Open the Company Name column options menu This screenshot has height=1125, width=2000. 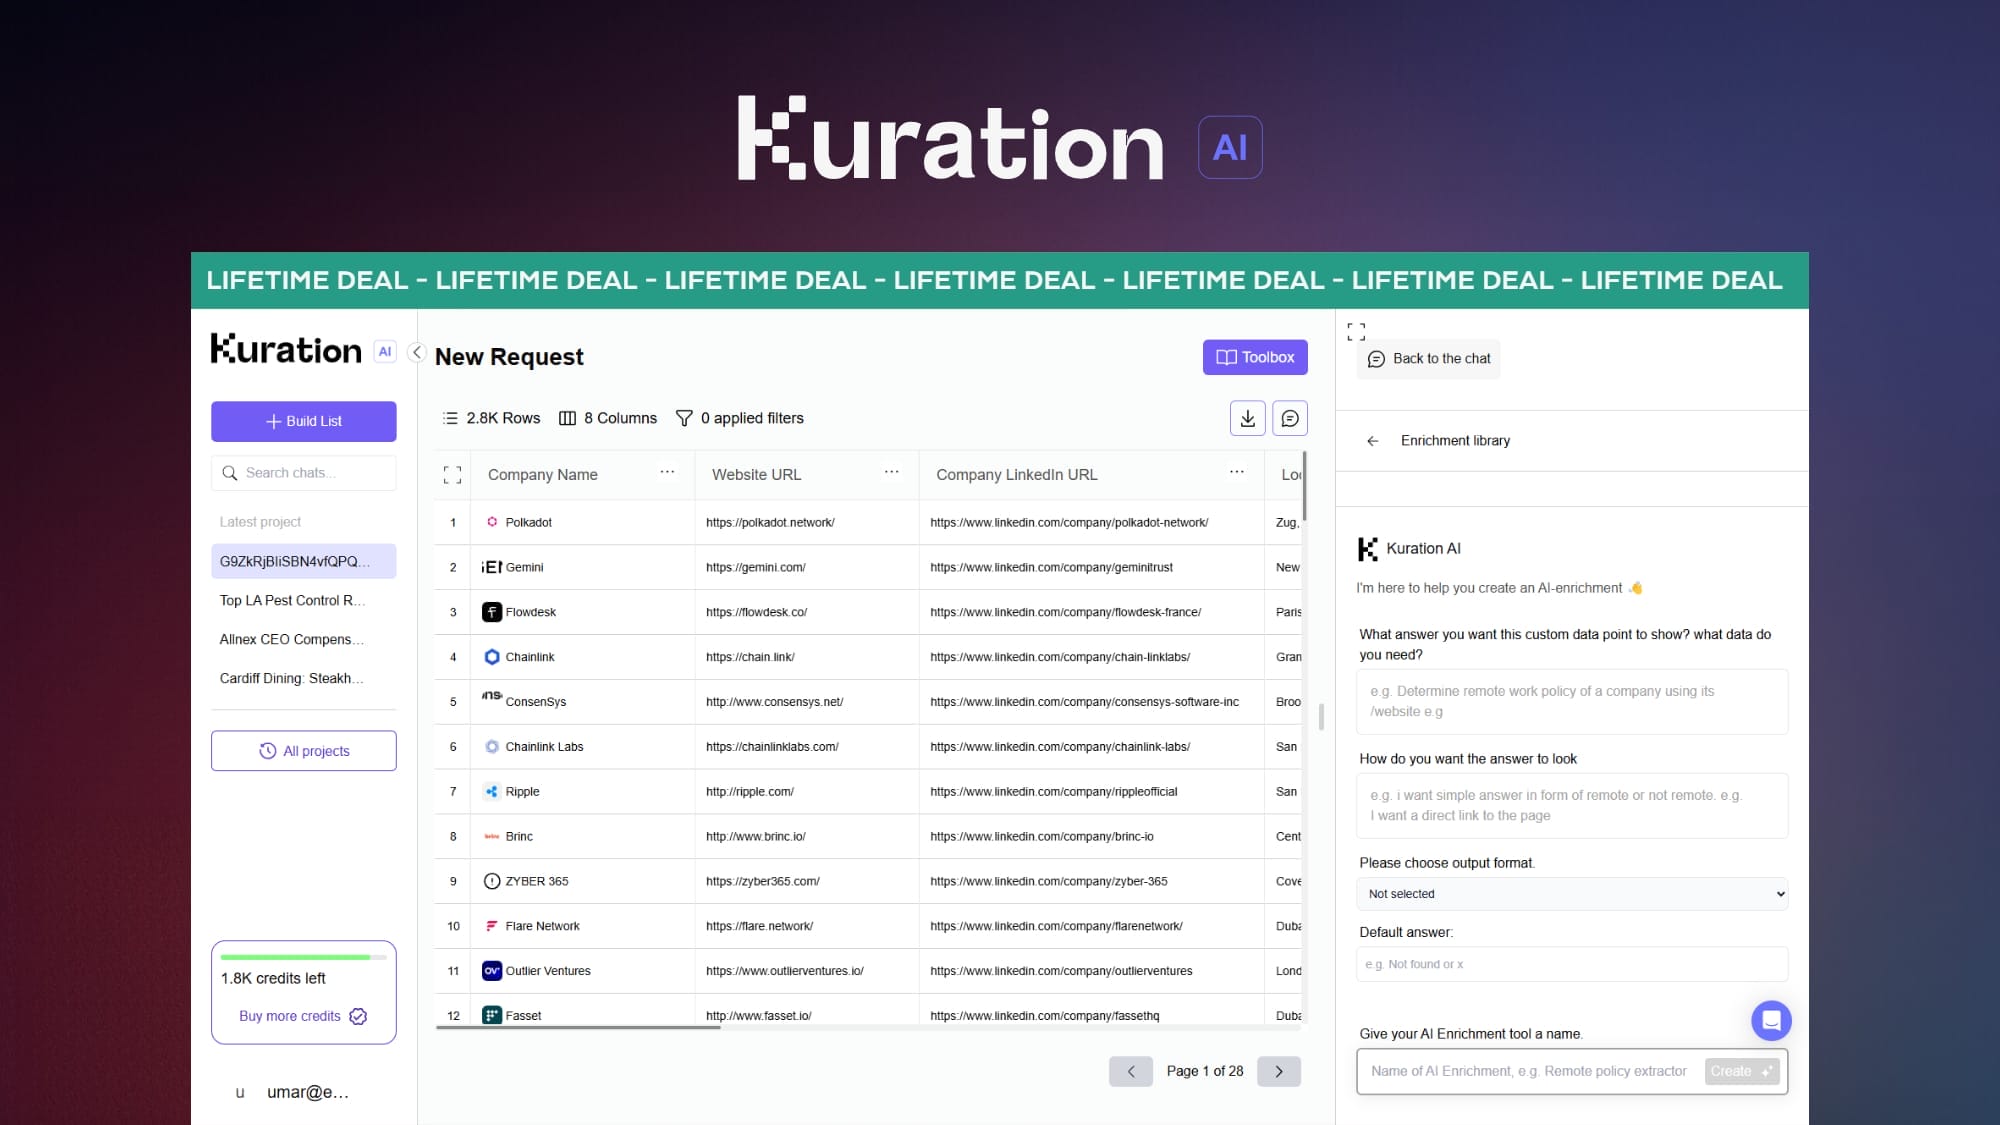[667, 472]
